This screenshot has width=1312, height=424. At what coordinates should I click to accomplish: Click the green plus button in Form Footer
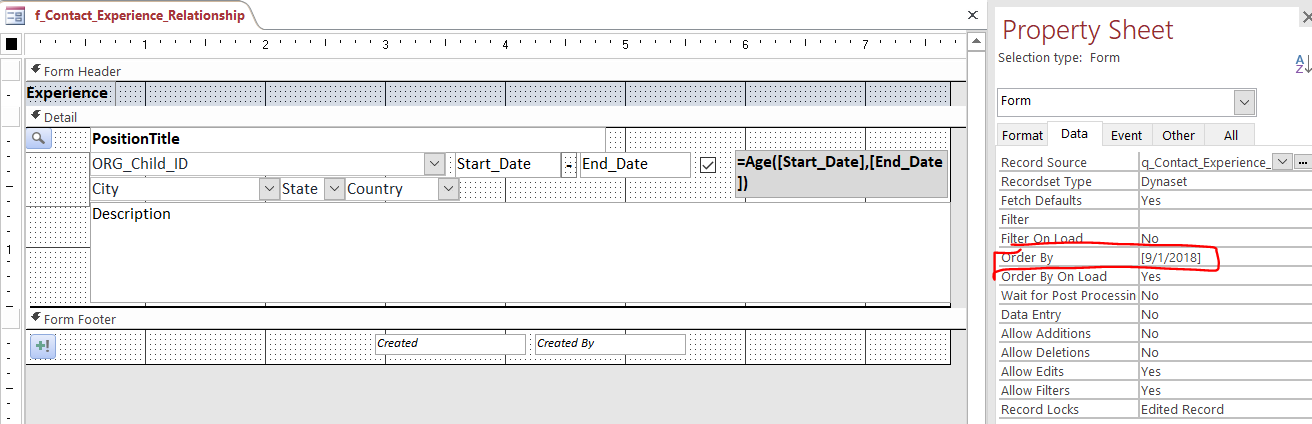click(42, 346)
